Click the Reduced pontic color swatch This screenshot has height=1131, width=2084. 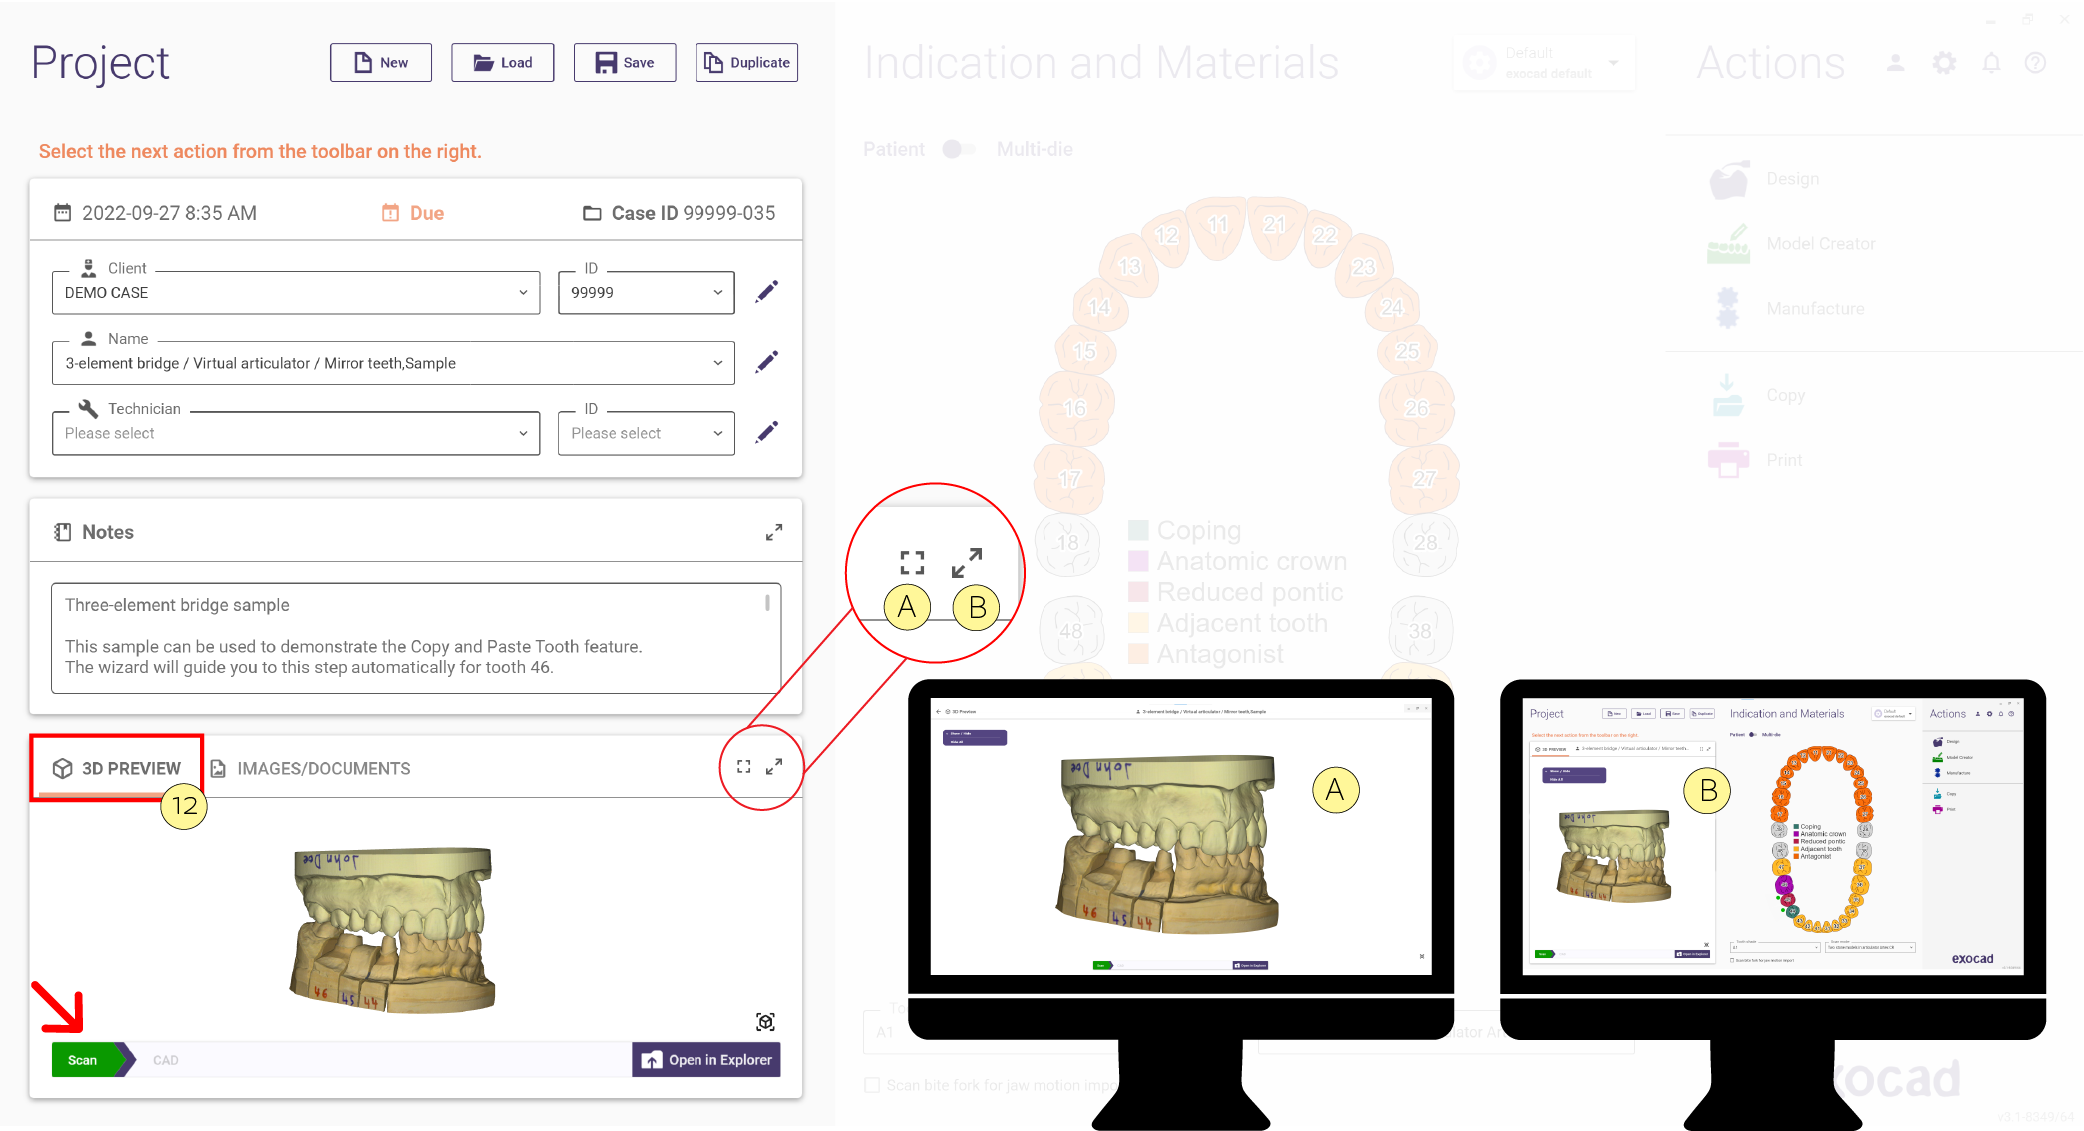[x=1138, y=593]
